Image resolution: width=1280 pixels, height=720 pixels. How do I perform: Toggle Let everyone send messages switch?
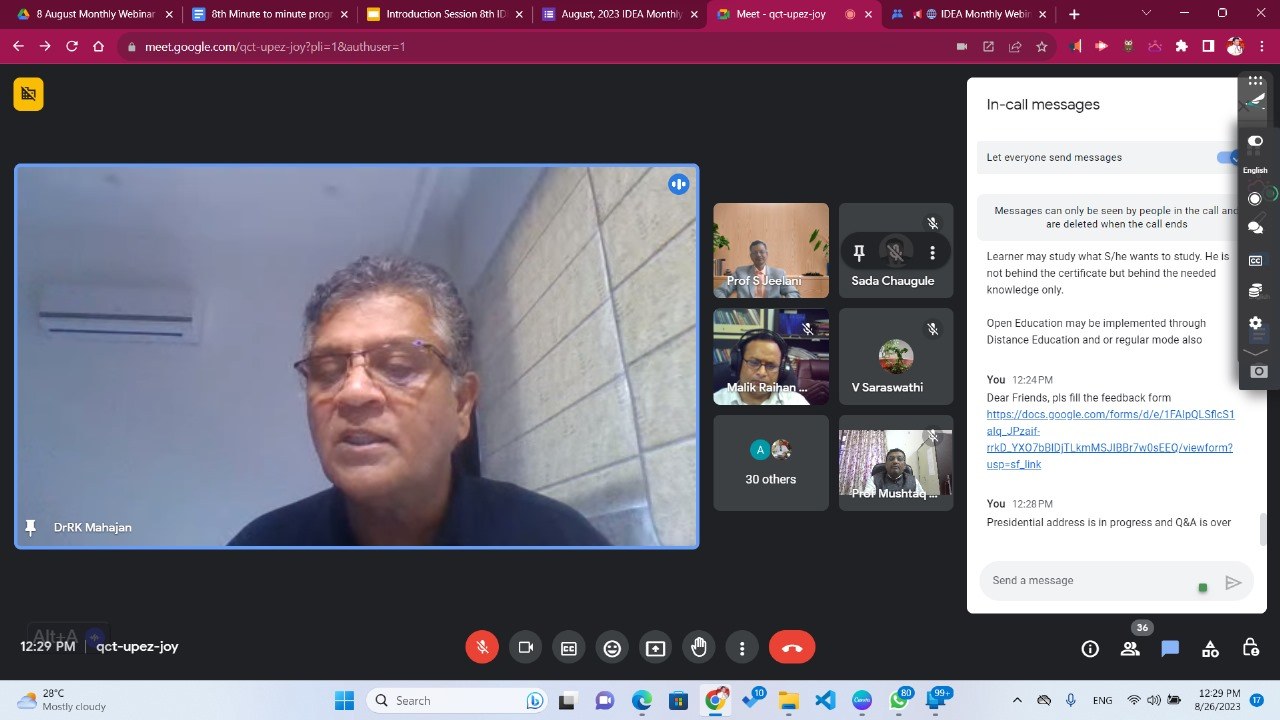[x=1227, y=157]
